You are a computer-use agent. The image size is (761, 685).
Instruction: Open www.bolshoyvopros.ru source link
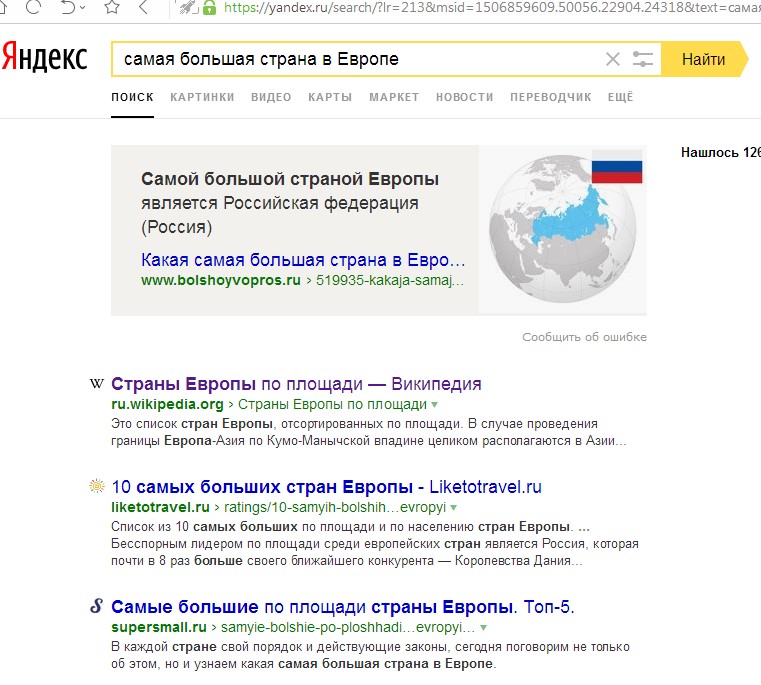221,281
